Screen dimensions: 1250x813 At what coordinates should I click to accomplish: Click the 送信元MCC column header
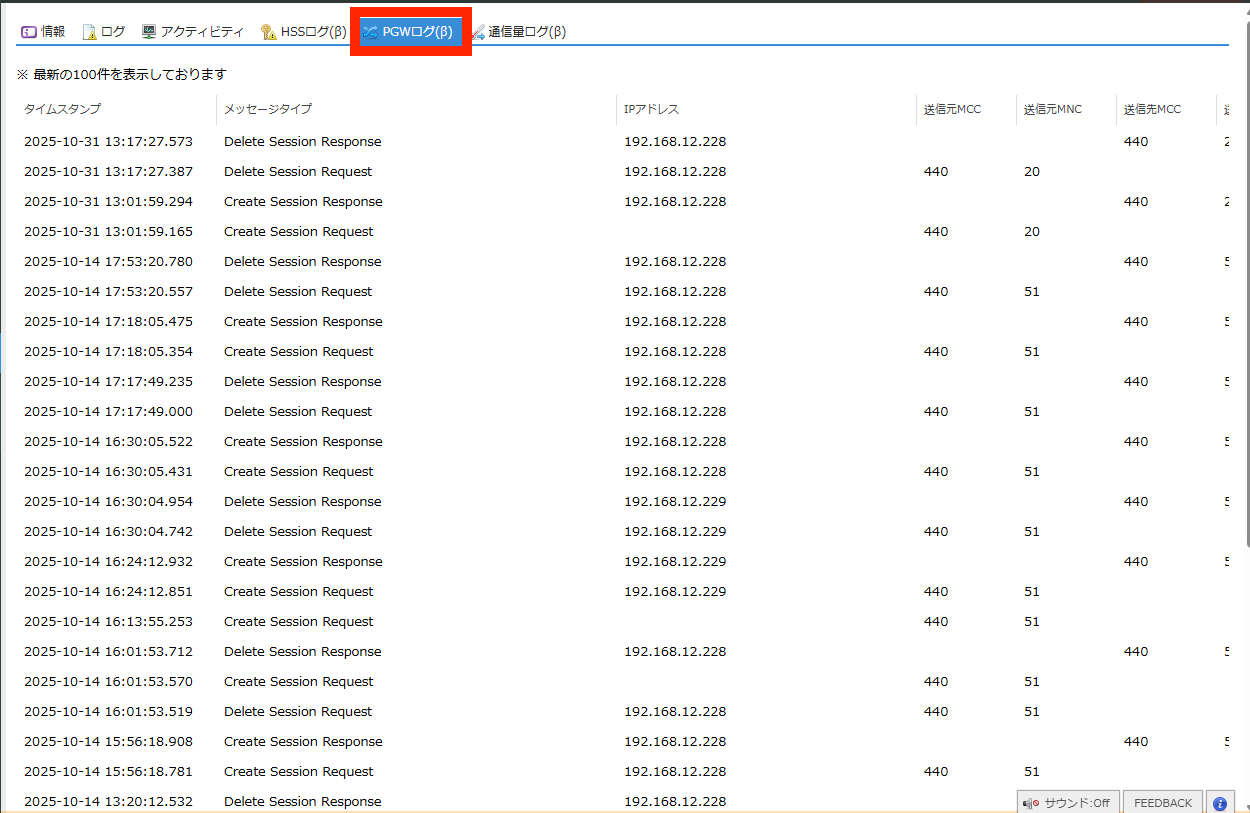(952, 109)
